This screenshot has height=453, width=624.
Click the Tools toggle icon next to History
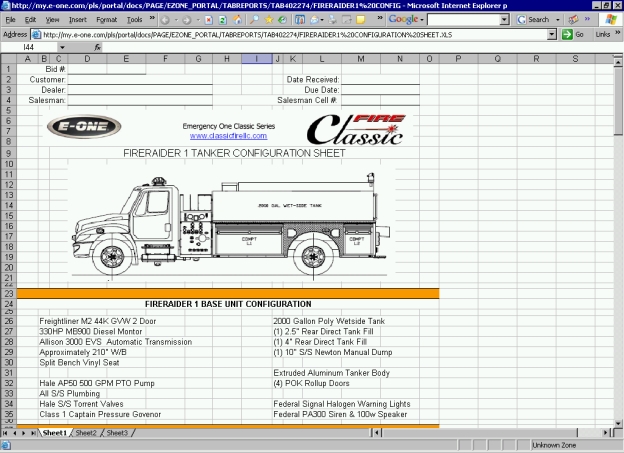coord(300,20)
